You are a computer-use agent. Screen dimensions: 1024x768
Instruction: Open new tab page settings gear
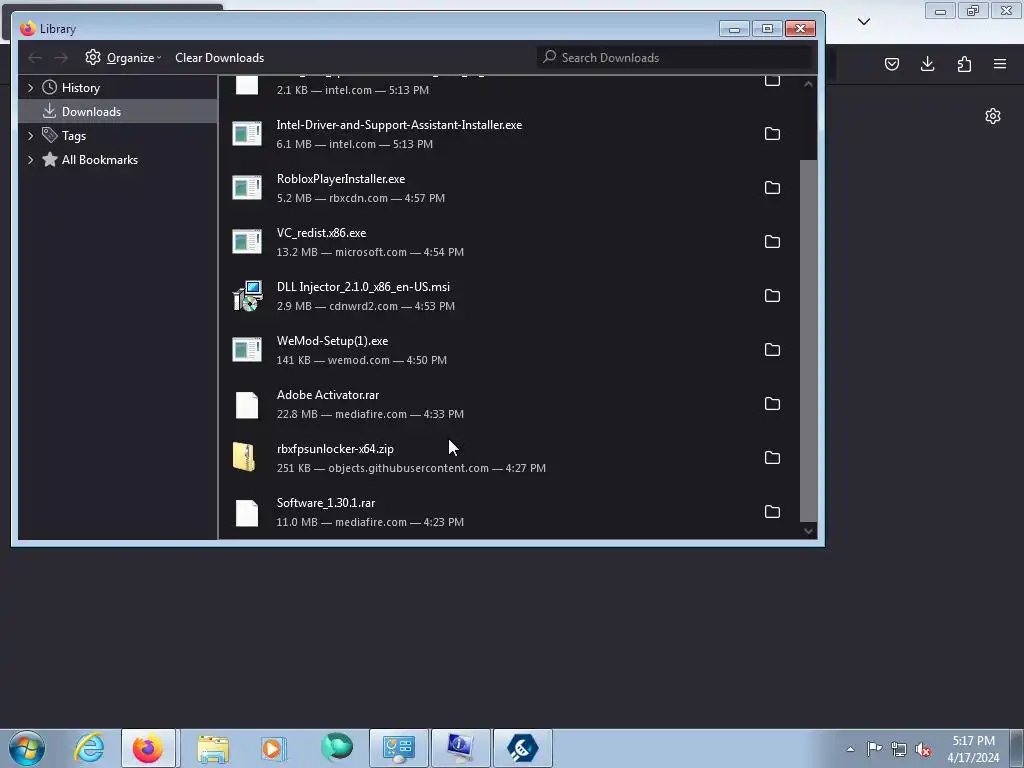993,116
